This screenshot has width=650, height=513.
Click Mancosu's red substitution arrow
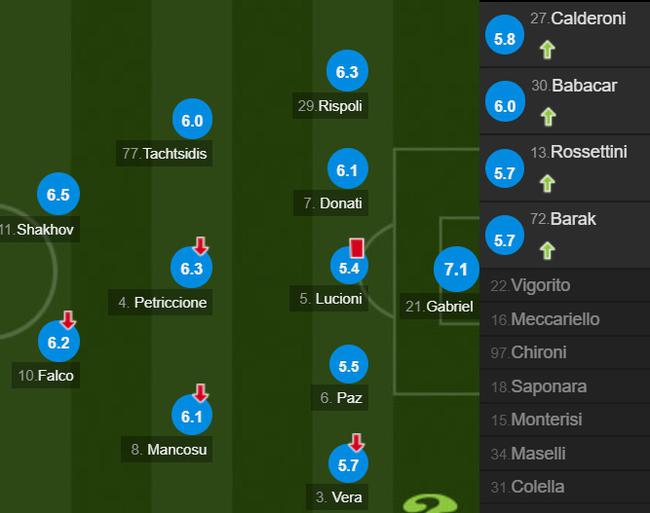coord(201,392)
